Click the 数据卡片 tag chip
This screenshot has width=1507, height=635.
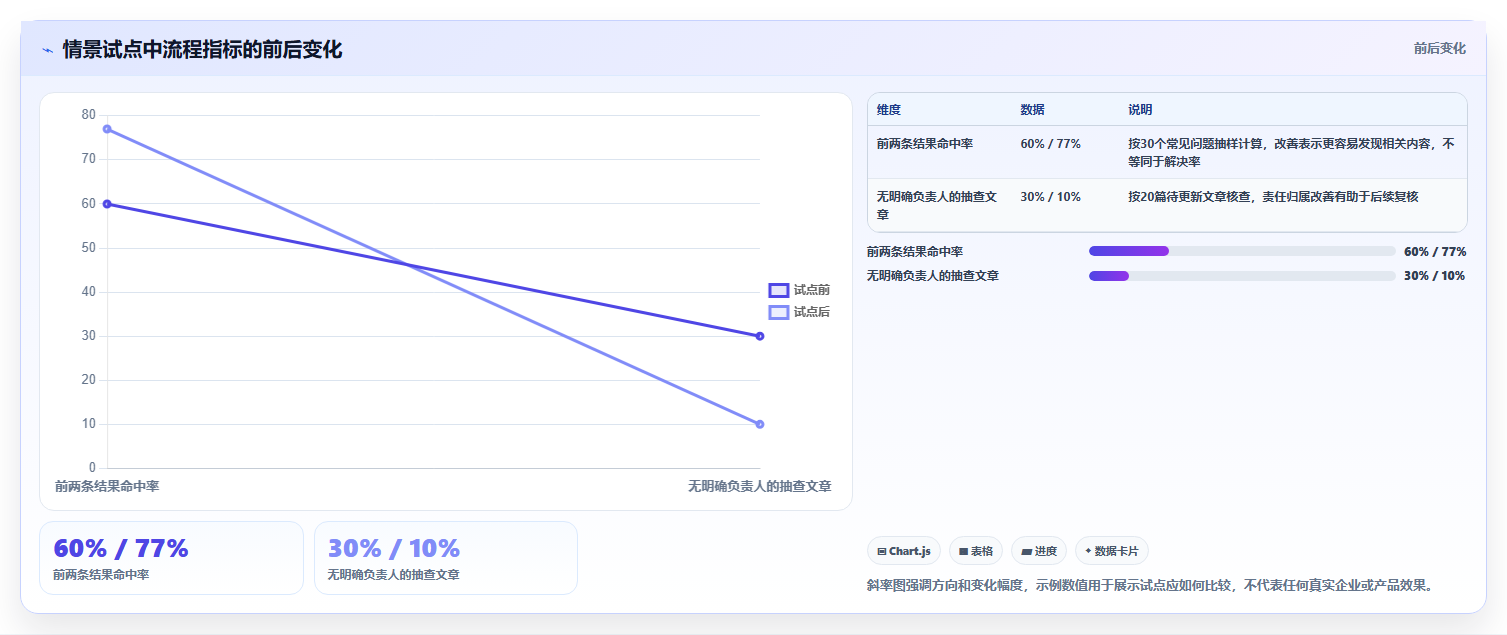(1112, 551)
